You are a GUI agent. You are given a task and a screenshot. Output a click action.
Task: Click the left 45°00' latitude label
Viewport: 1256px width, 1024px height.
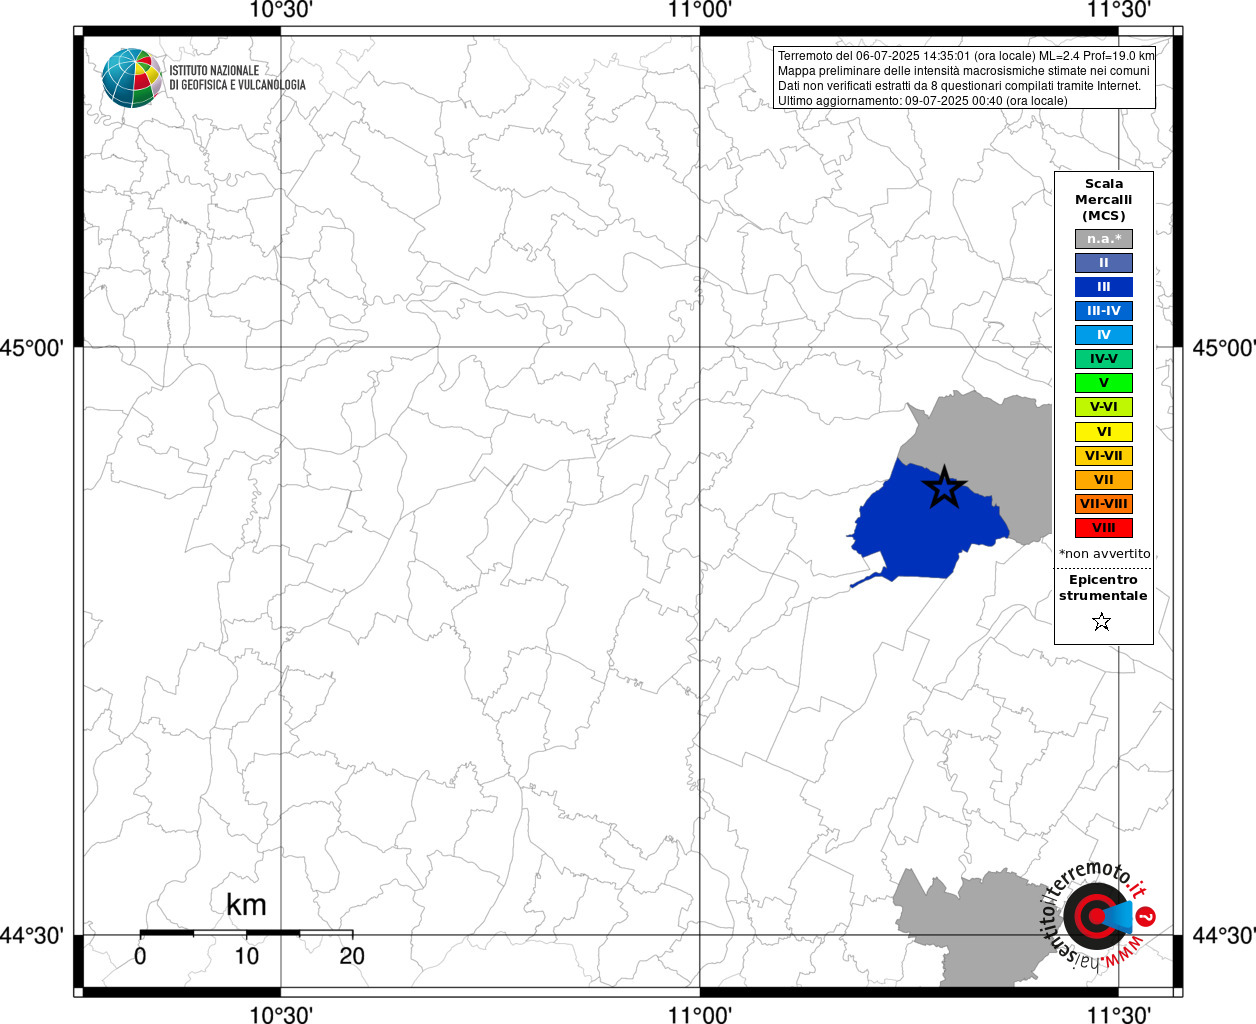[32, 348]
